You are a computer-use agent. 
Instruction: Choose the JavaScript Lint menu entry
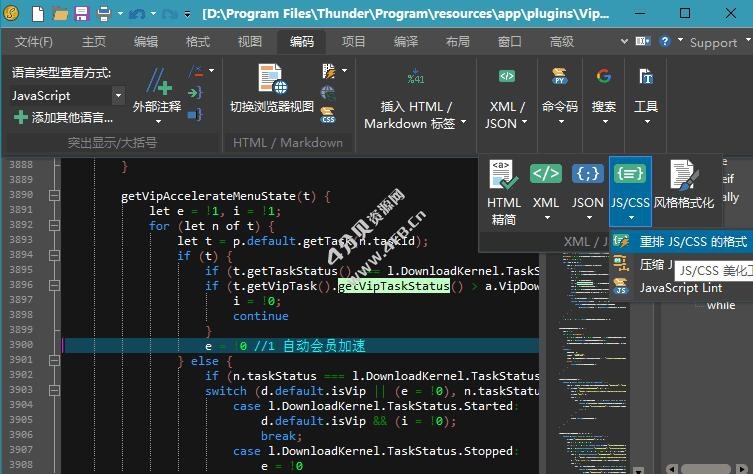click(x=681, y=288)
